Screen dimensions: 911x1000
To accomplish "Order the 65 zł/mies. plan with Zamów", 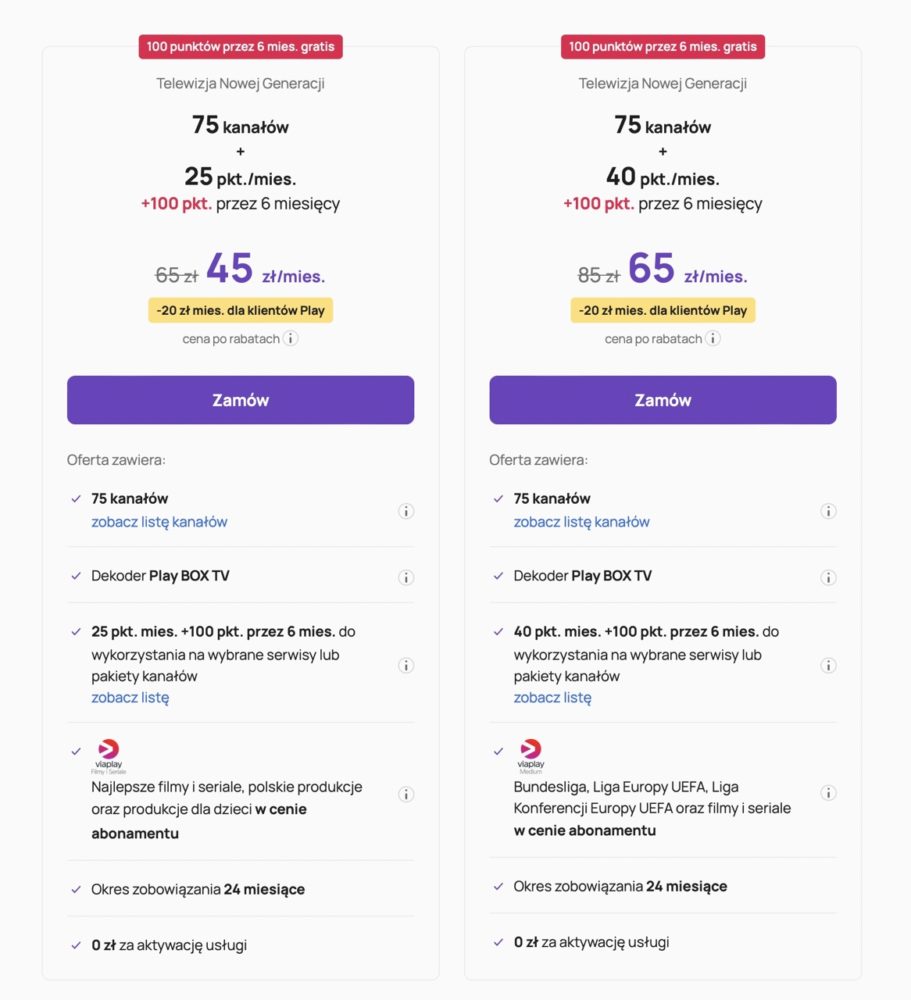I will pos(663,400).
